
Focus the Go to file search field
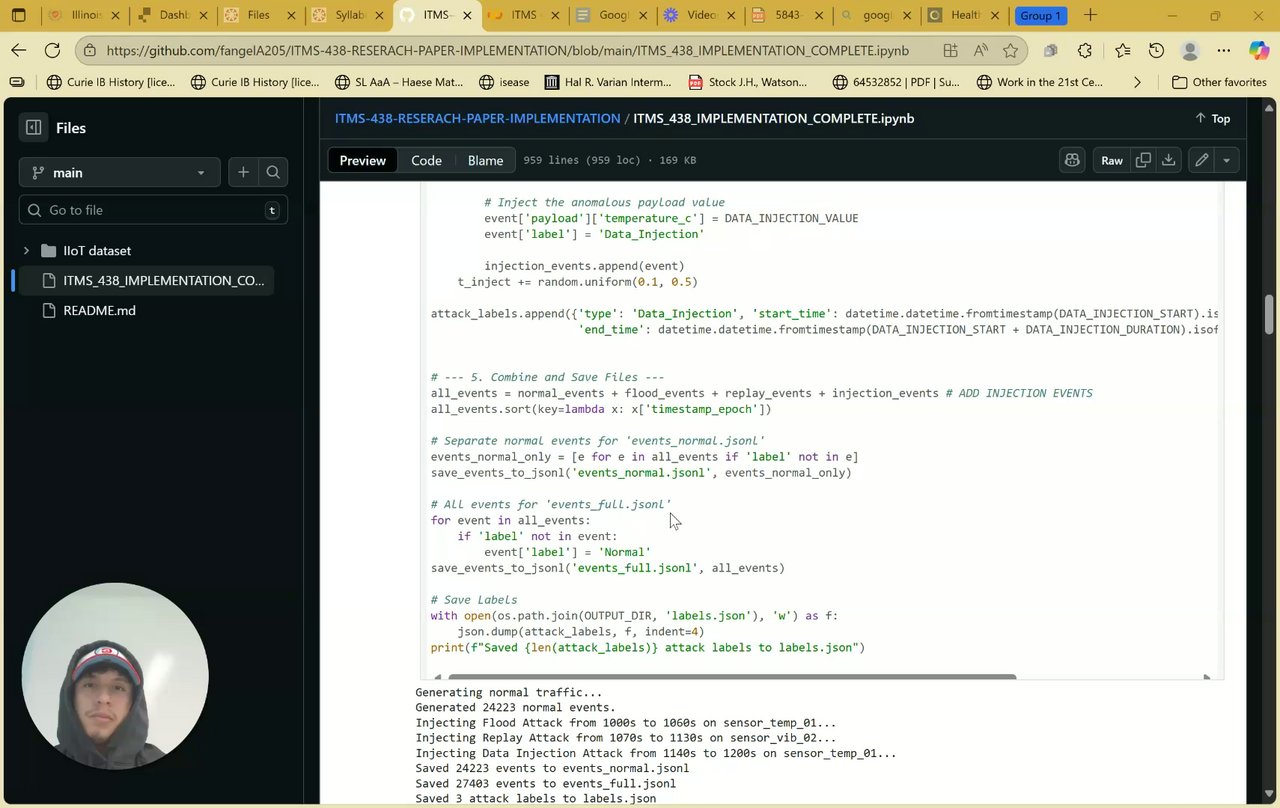point(153,210)
